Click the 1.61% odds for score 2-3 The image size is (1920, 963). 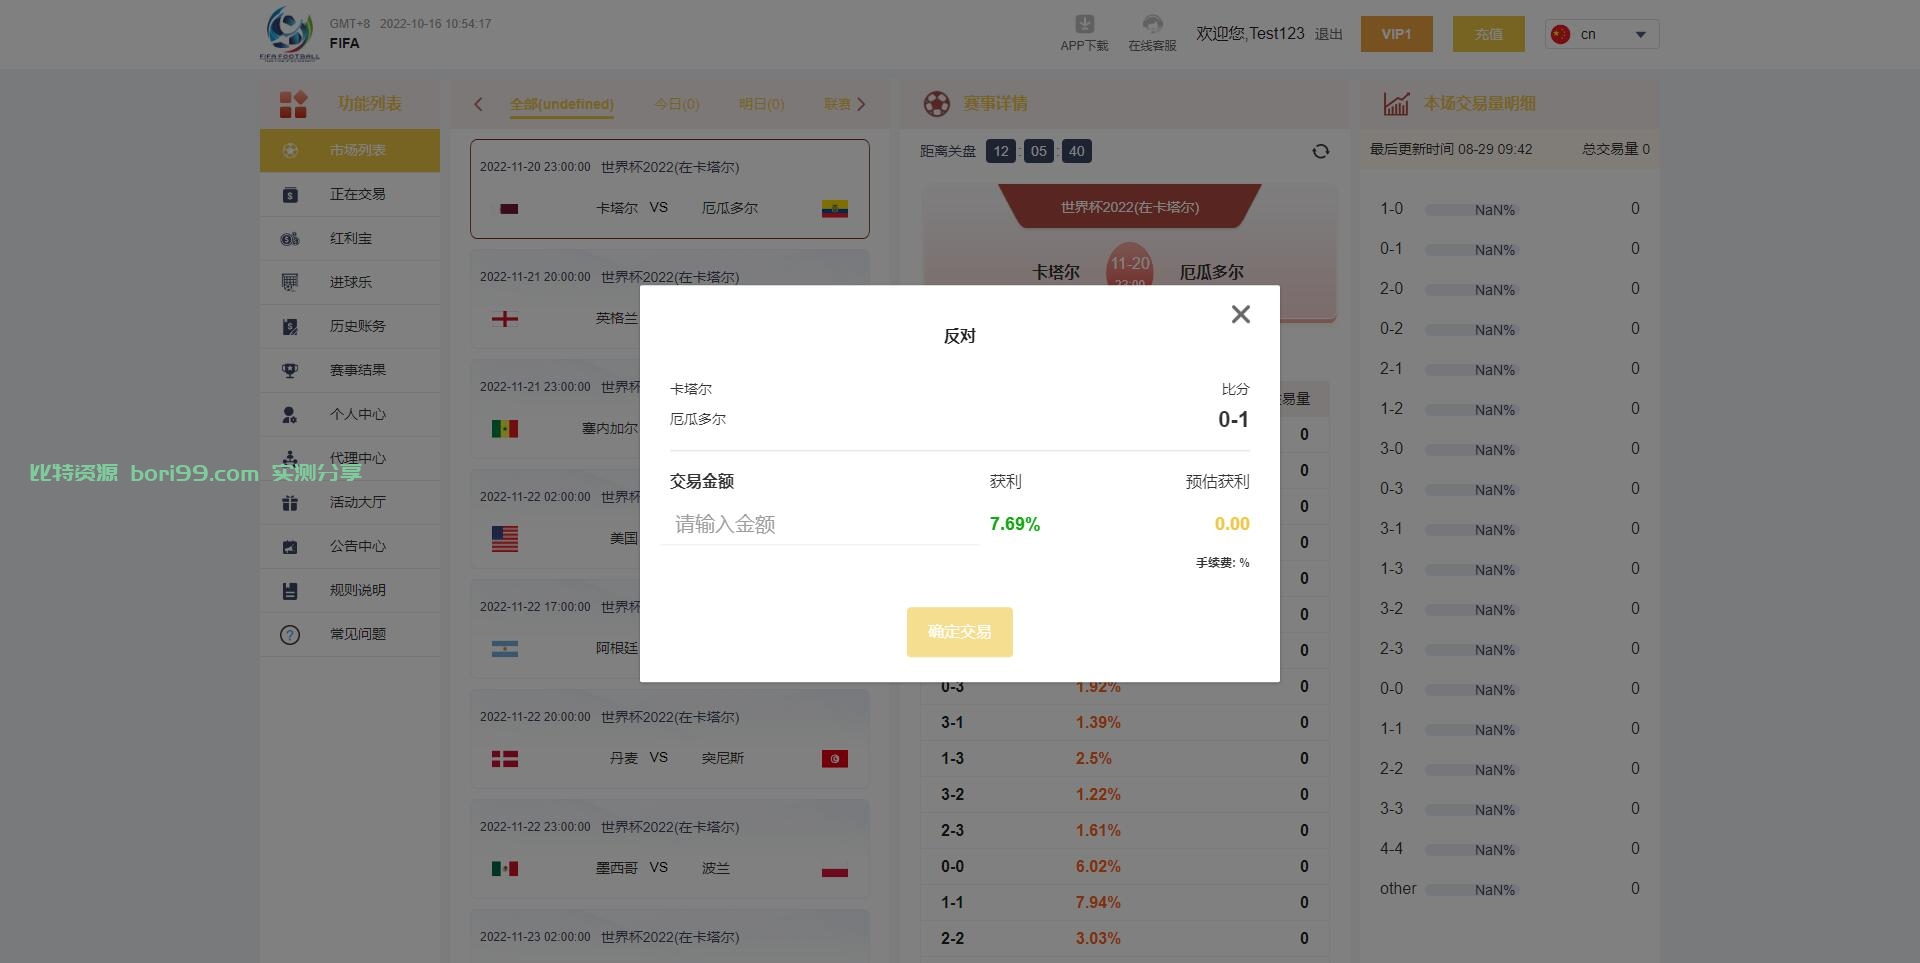pos(1098,830)
